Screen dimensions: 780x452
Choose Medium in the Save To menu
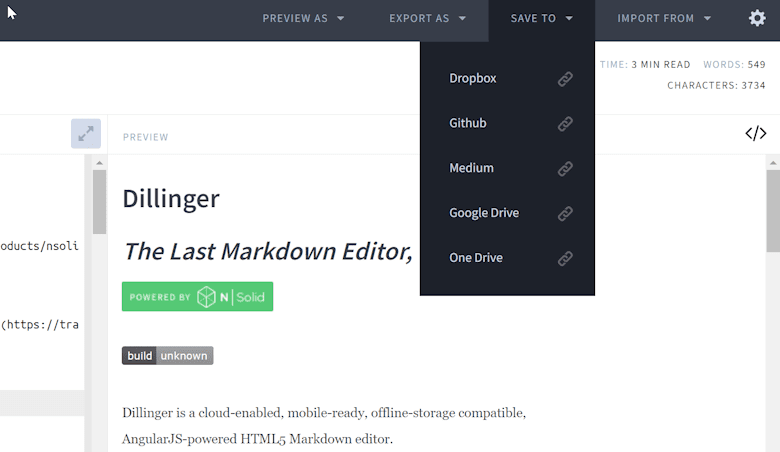coord(471,168)
